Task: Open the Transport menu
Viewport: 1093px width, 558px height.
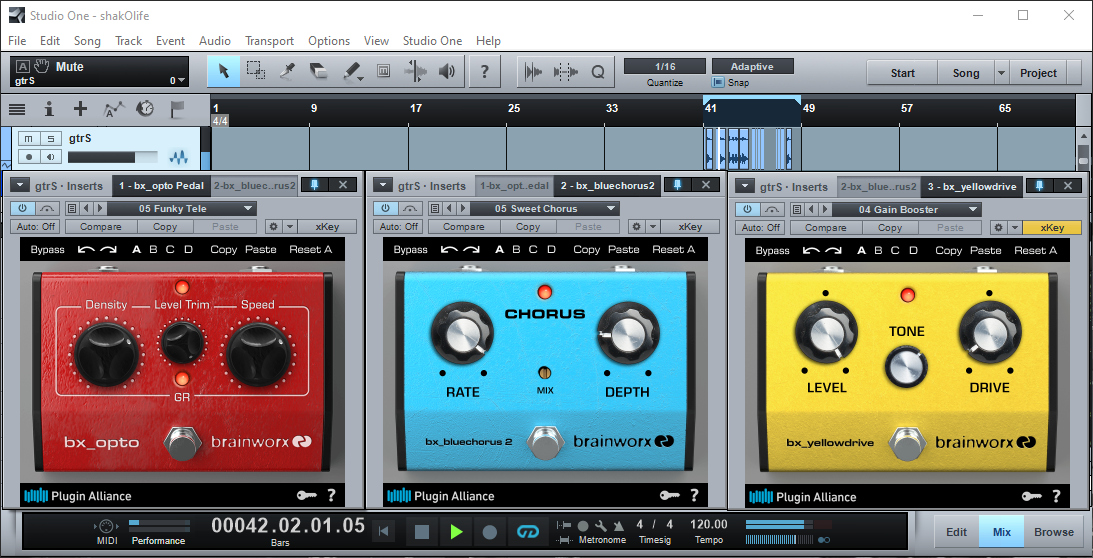Action: (x=269, y=40)
